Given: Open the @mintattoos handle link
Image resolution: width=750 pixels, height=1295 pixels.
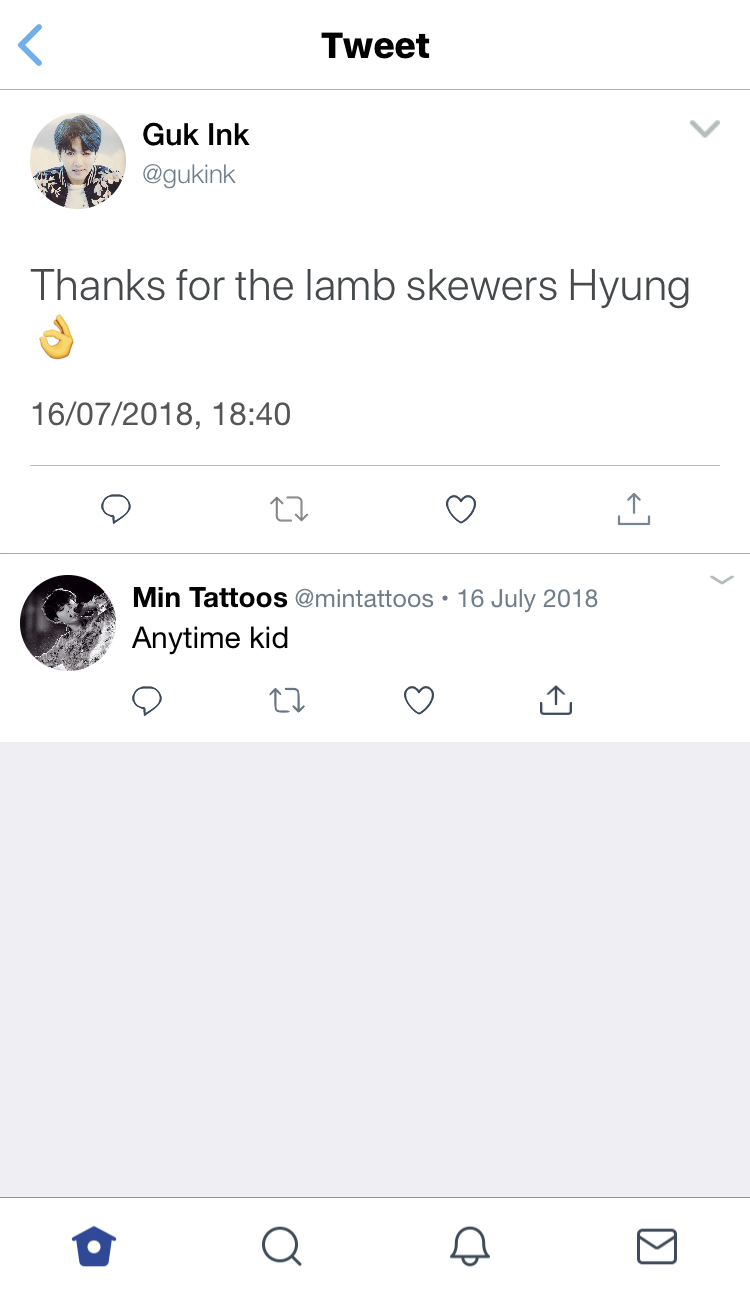Looking at the screenshot, I should (364, 599).
